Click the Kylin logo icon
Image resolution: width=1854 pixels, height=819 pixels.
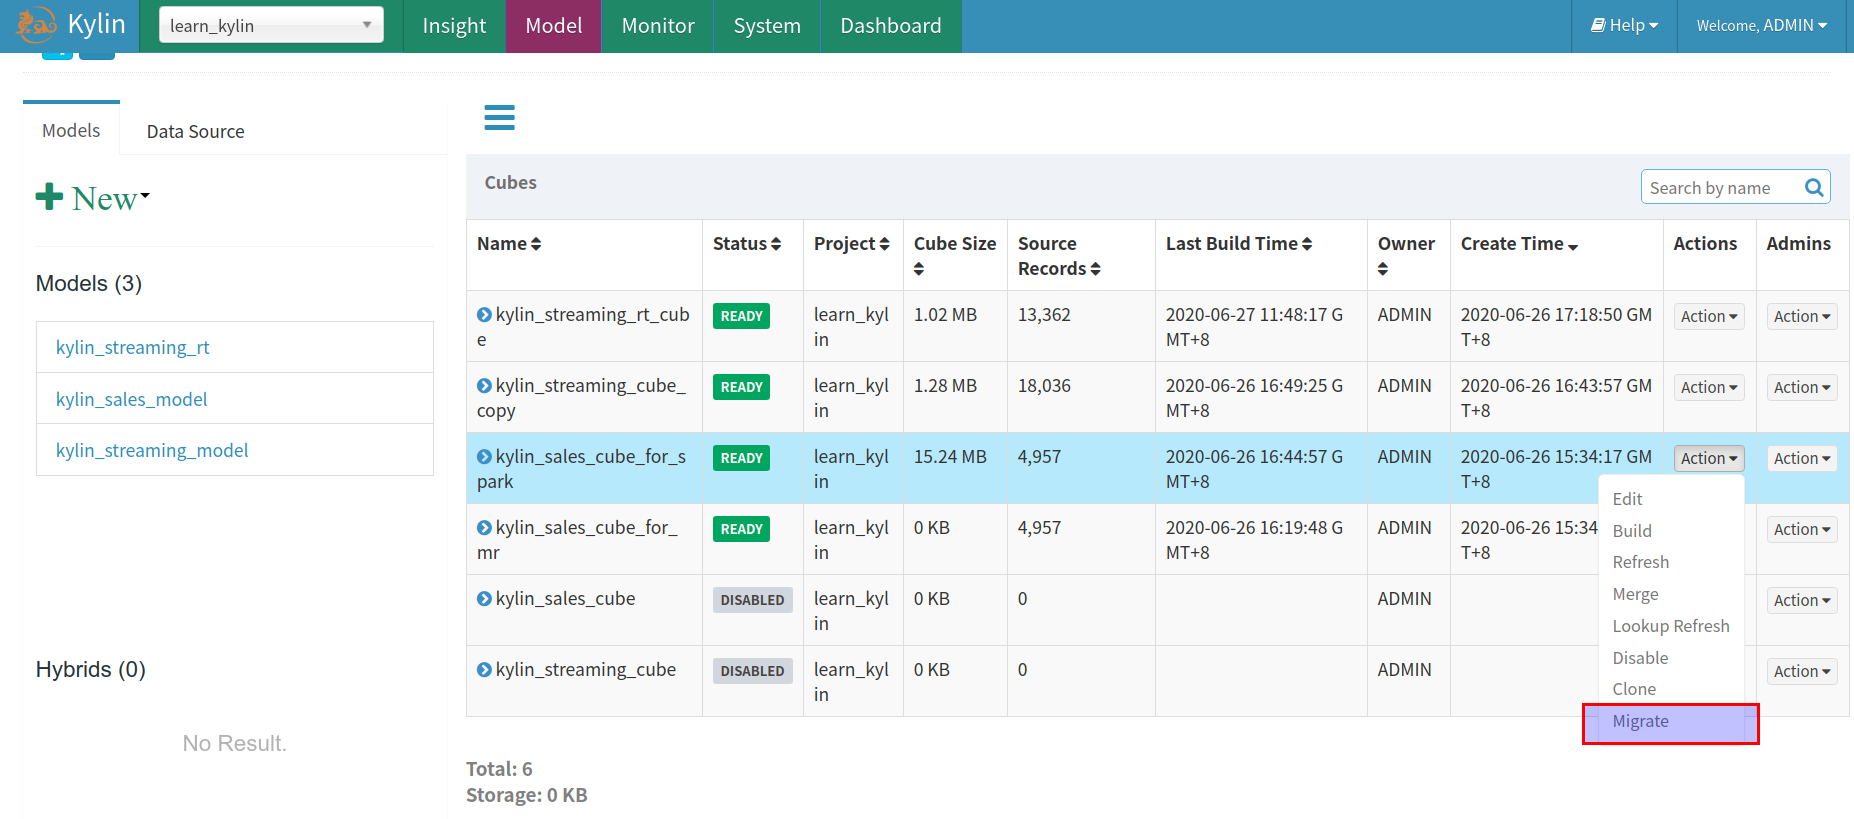coord(36,25)
